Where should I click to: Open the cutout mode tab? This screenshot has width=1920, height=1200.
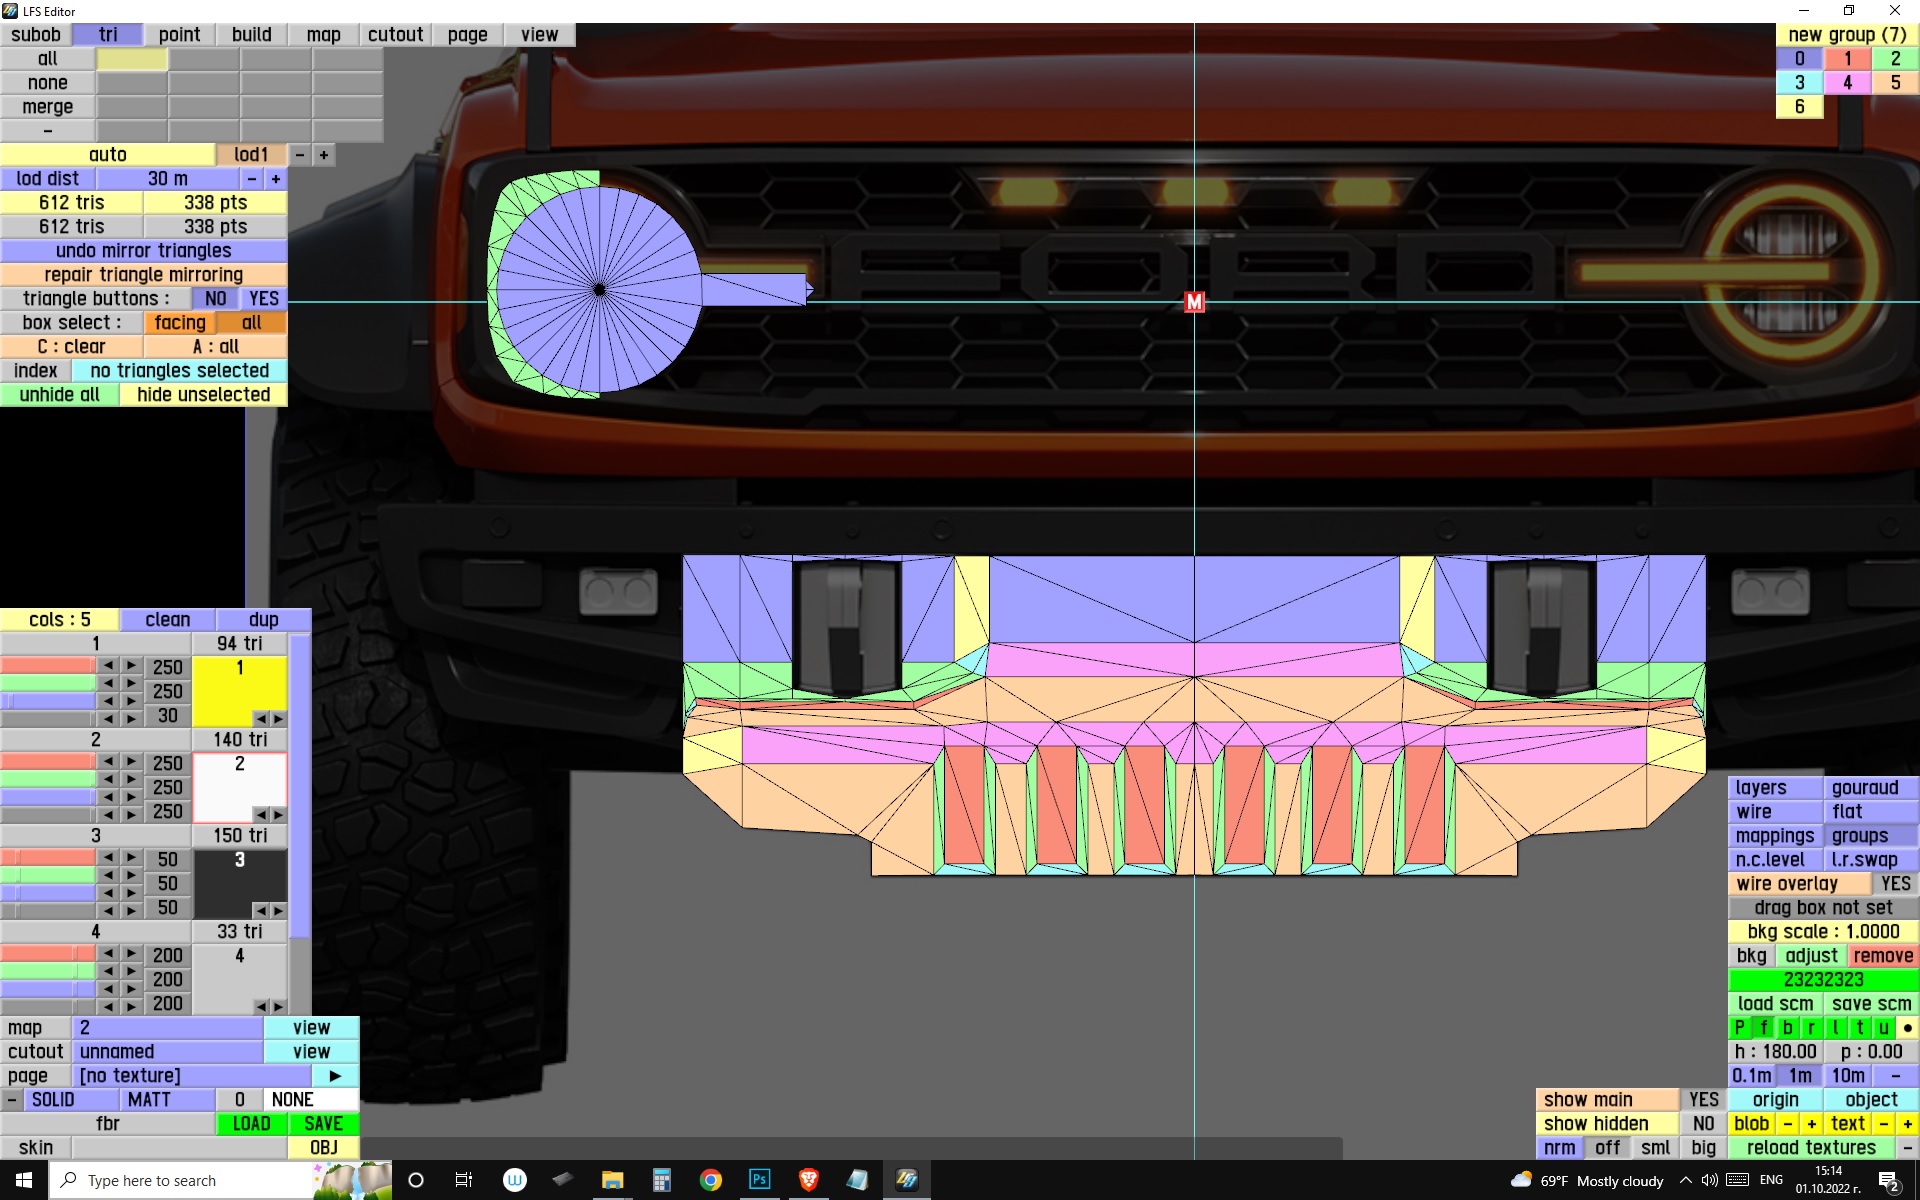point(395,35)
